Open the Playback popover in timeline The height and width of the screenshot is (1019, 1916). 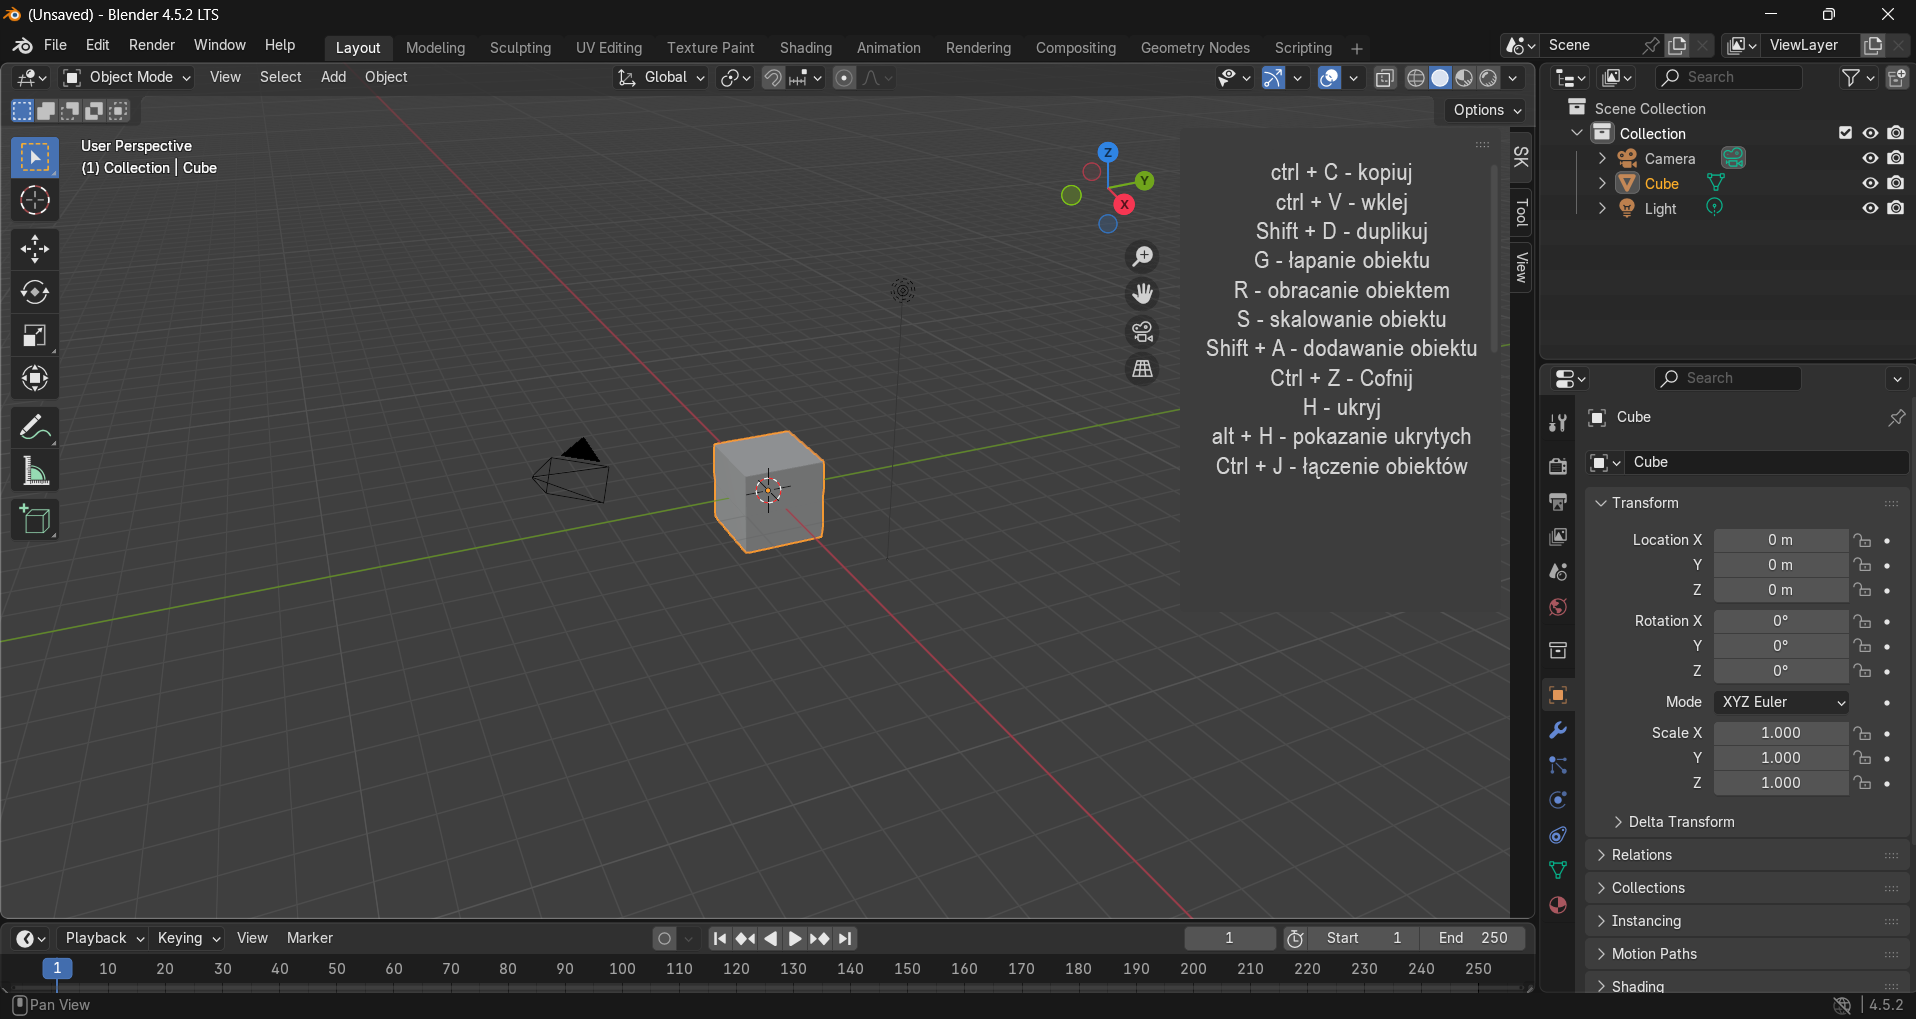pos(103,939)
